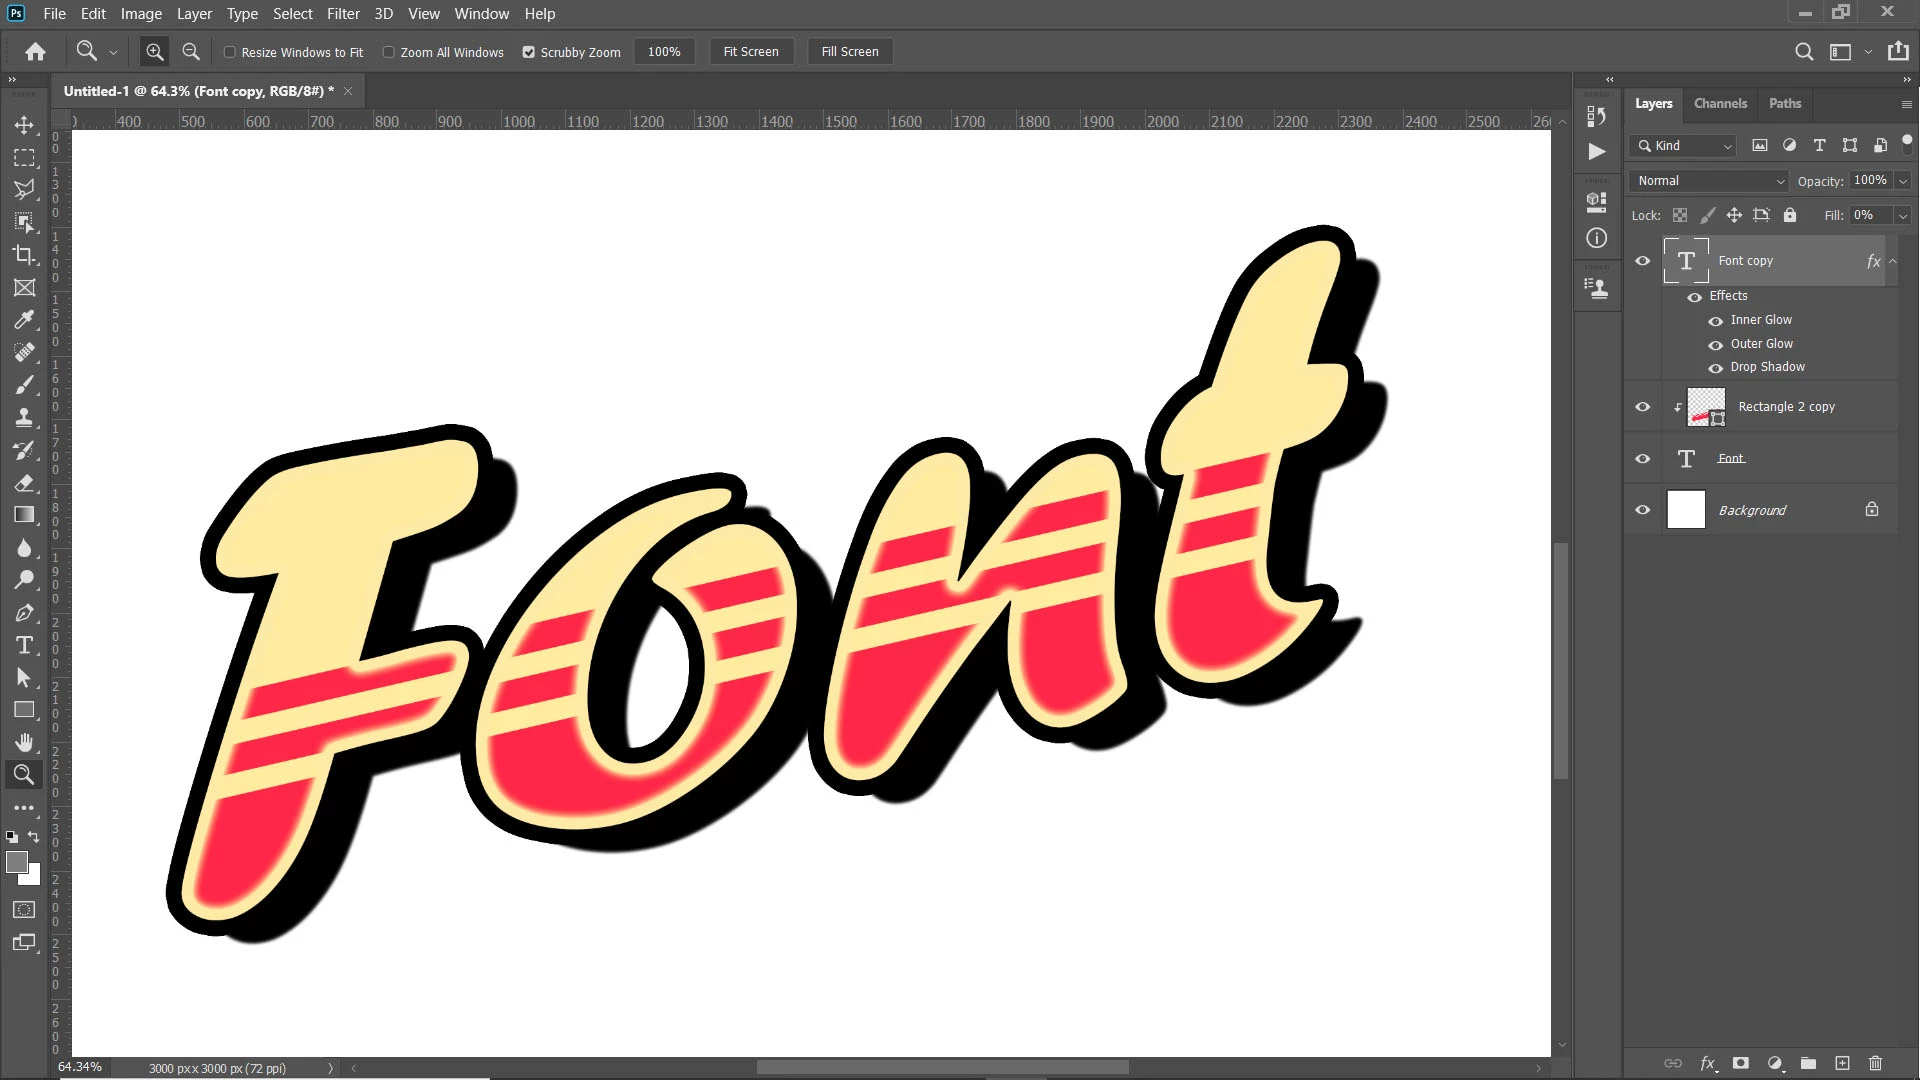Viewport: 1920px width, 1080px height.
Task: Open the blend mode Normal dropdown
Action: [1709, 181]
